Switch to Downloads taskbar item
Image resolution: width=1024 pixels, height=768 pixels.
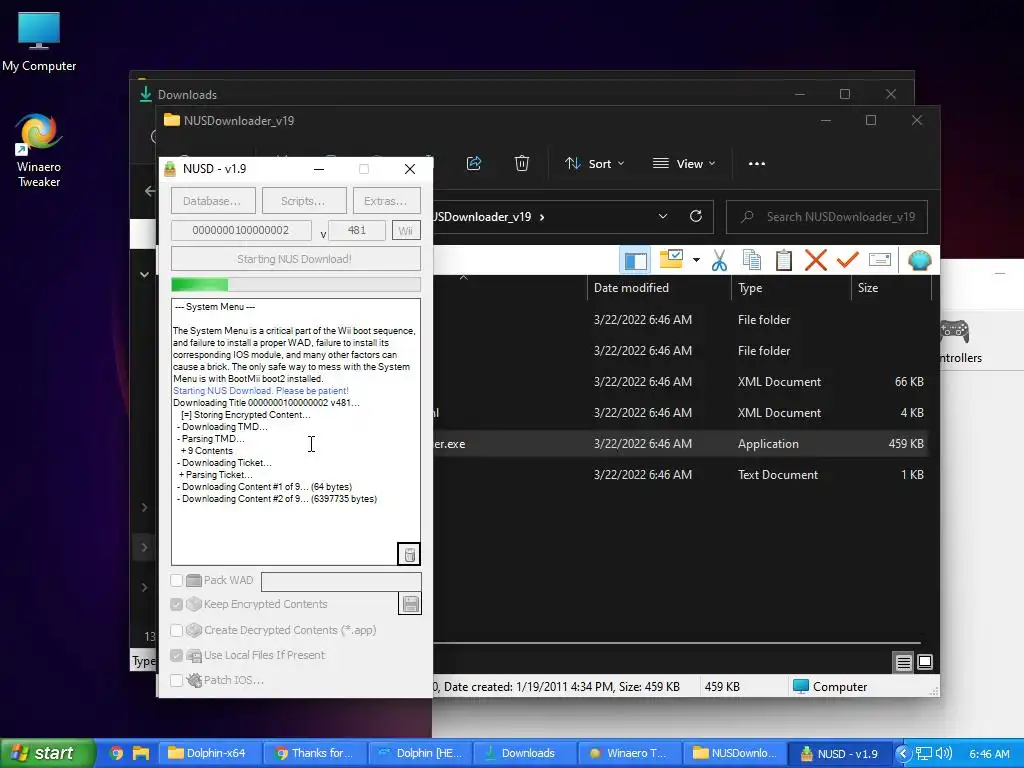pos(525,753)
